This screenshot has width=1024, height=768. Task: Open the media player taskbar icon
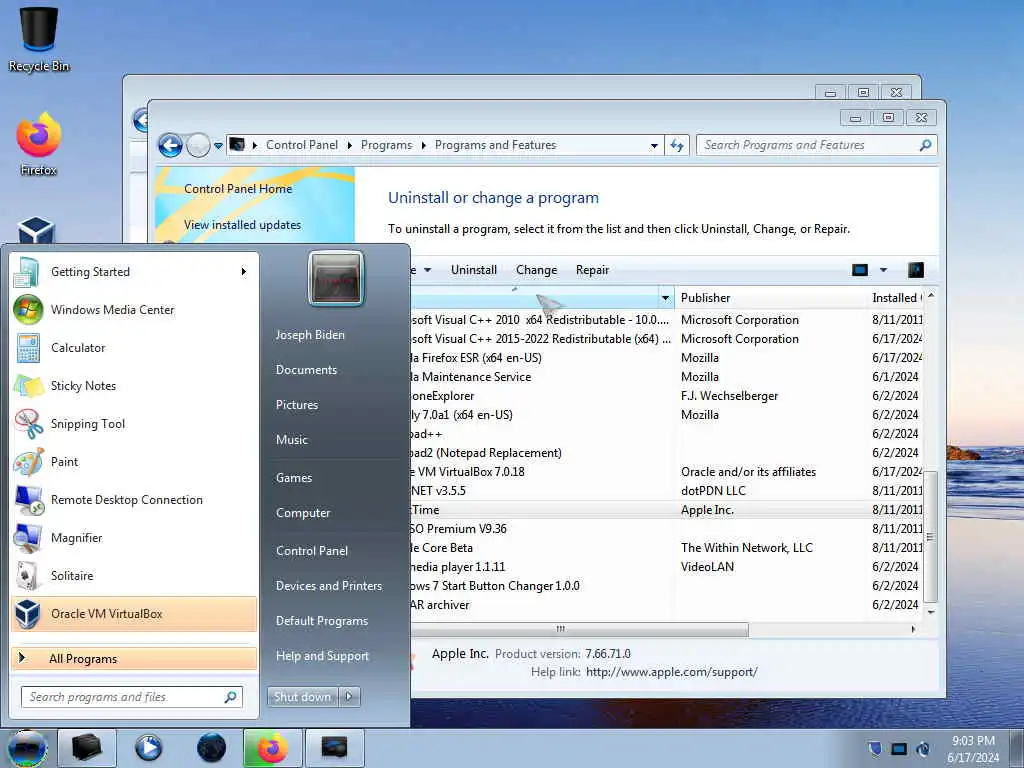pos(148,748)
